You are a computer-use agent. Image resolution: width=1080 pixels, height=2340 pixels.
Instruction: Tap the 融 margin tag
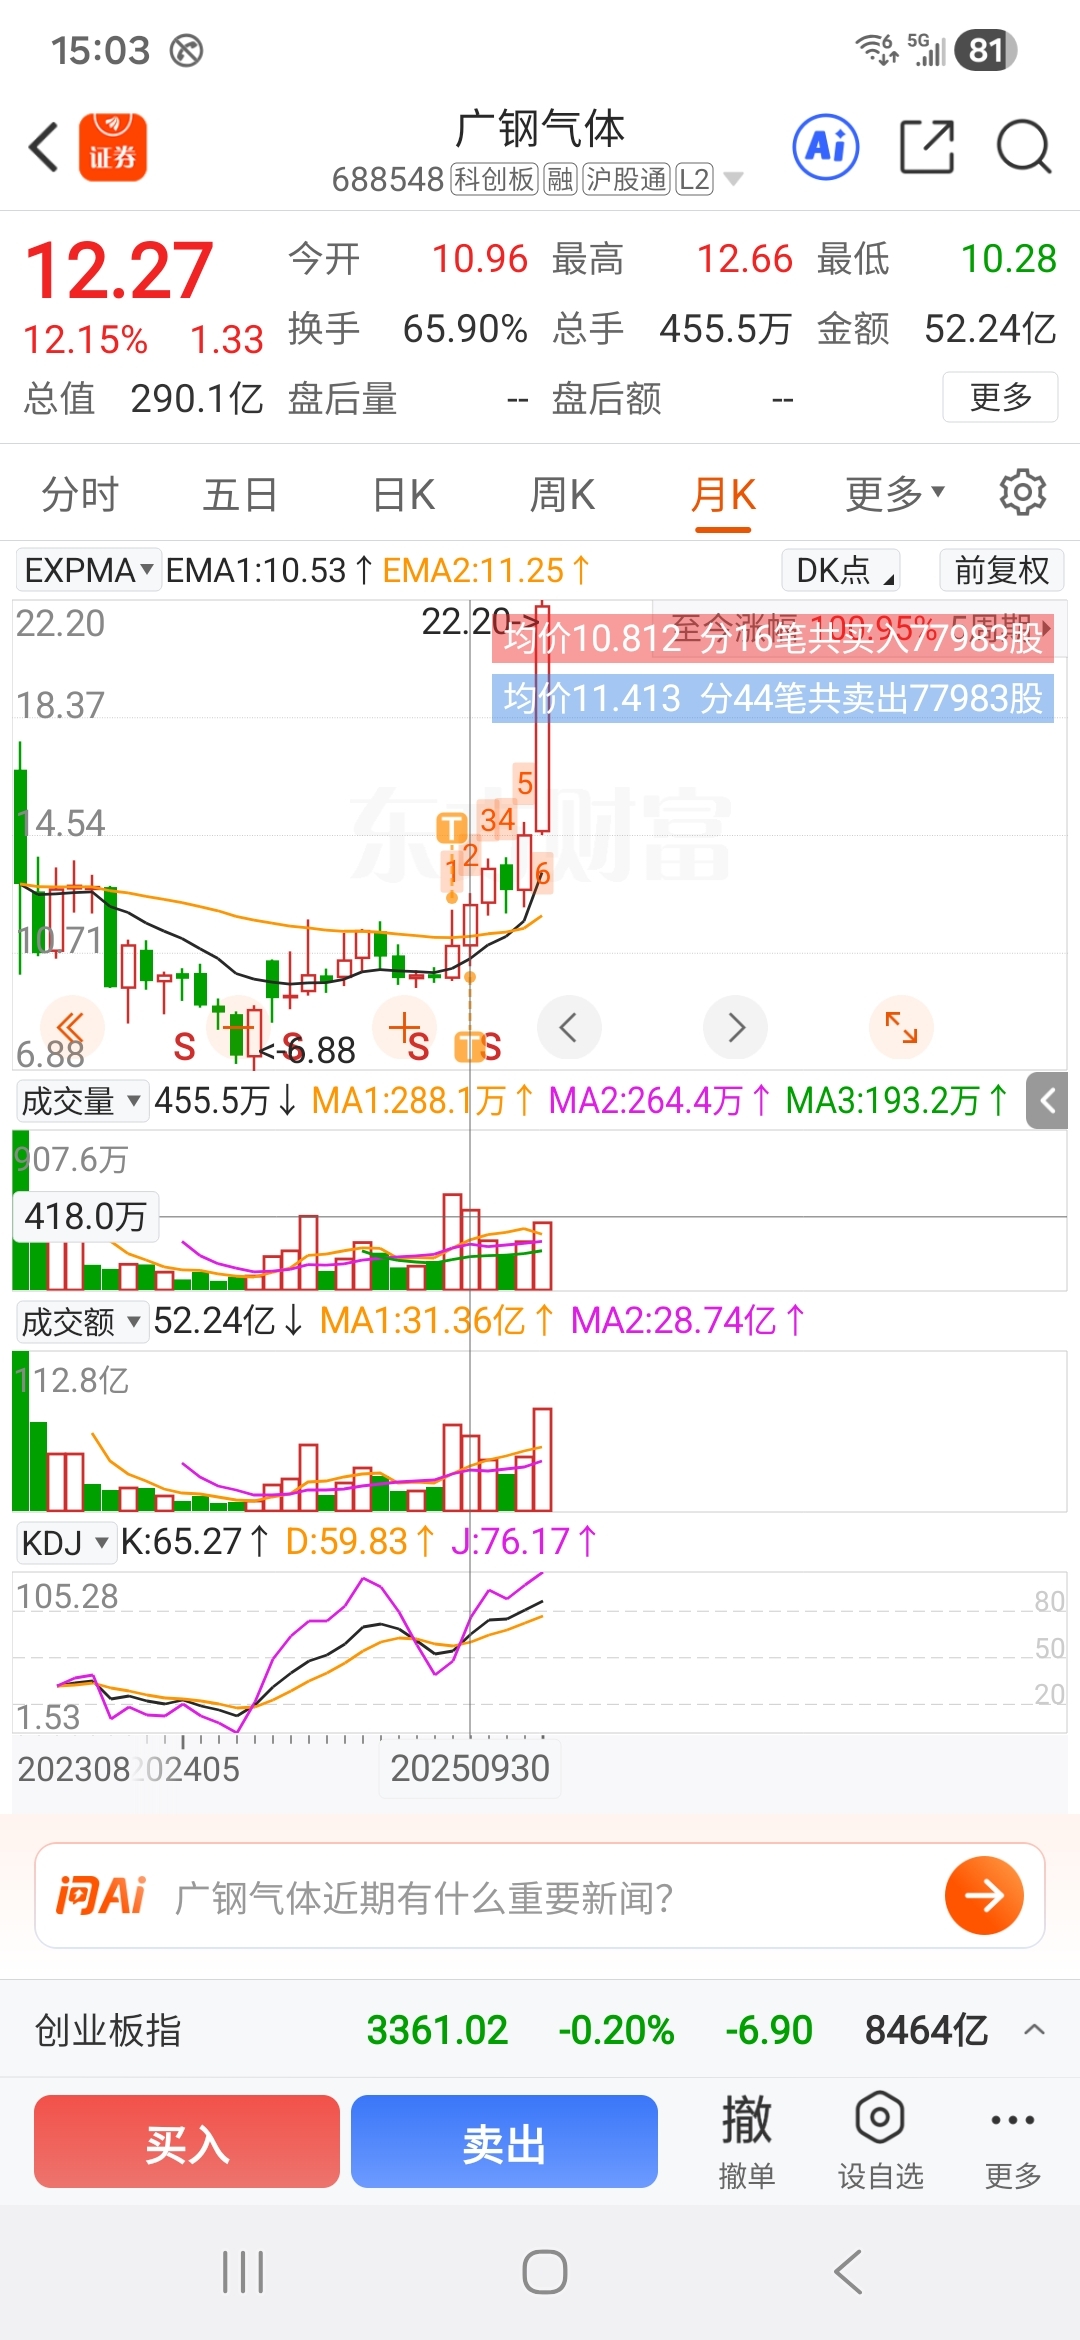click(x=560, y=179)
